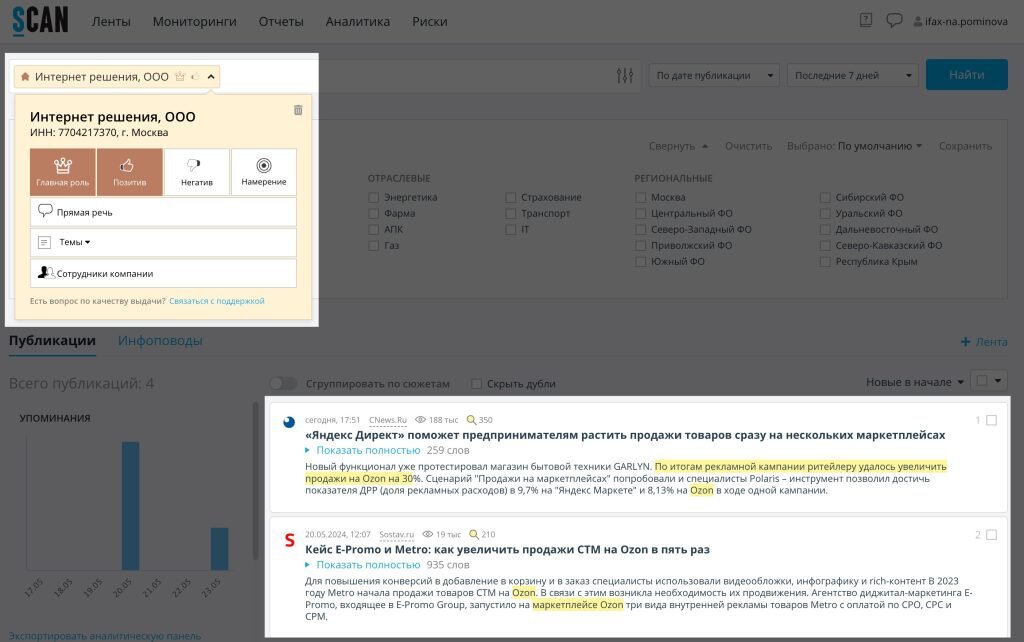
Task: Click Сотрудники компании people row
Action: [x=163, y=273]
